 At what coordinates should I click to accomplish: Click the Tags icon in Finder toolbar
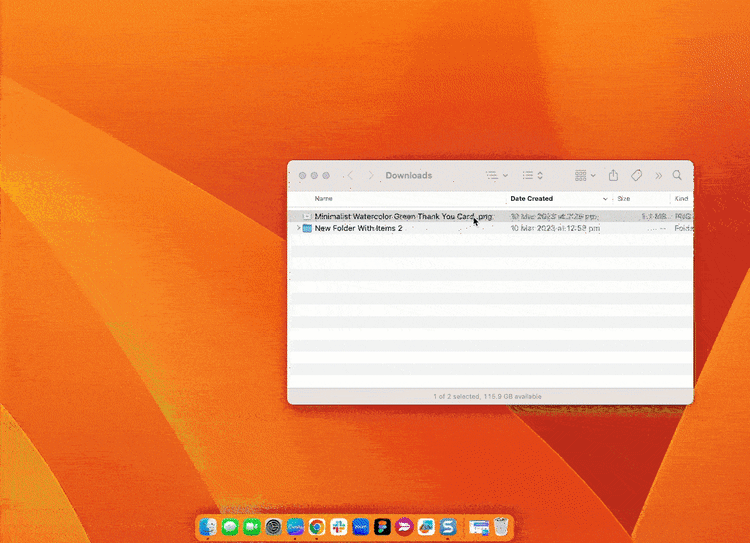tap(636, 176)
